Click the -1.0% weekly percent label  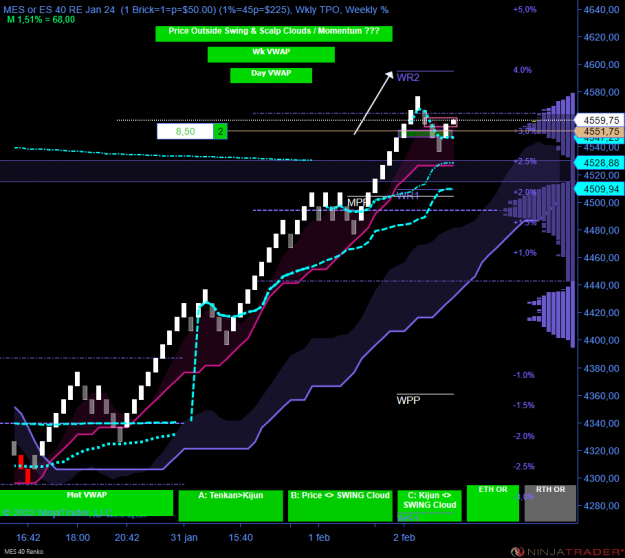click(x=524, y=375)
